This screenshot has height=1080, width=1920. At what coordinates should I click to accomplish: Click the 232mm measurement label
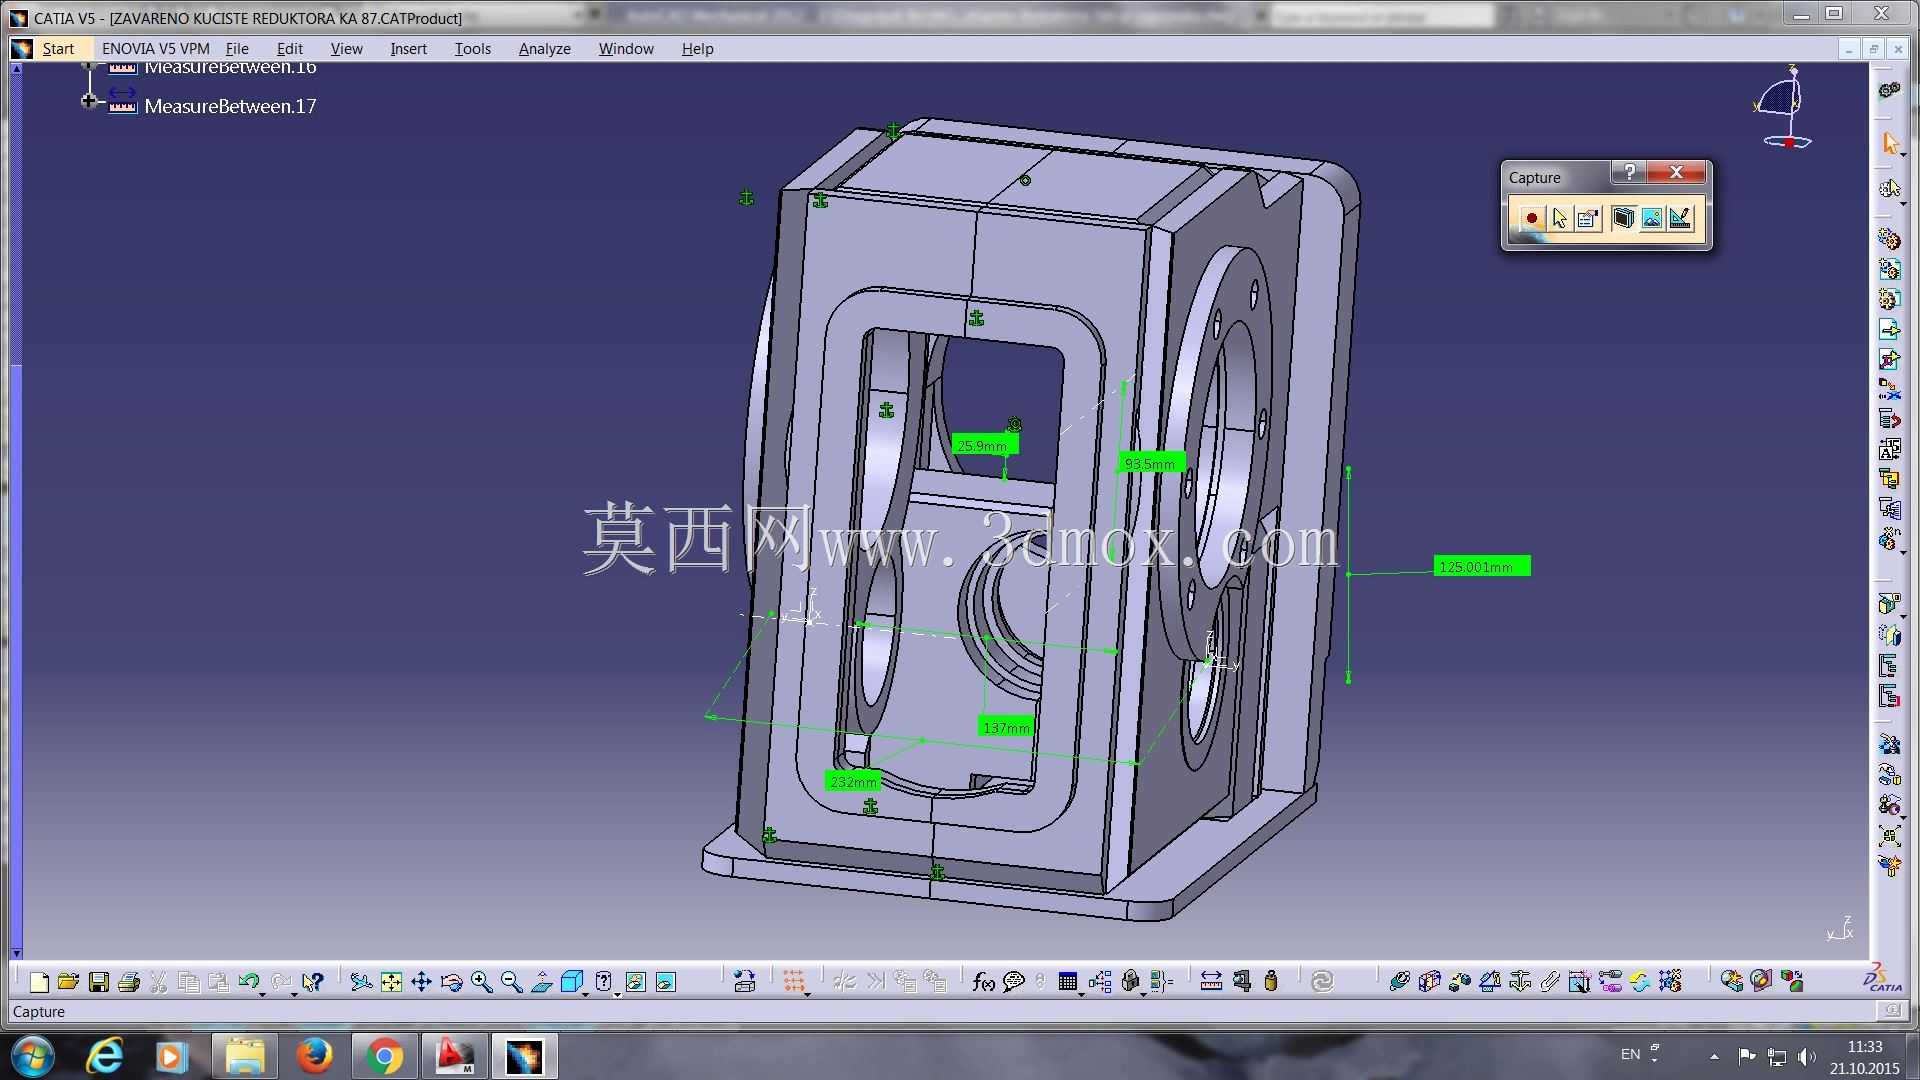tap(853, 781)
